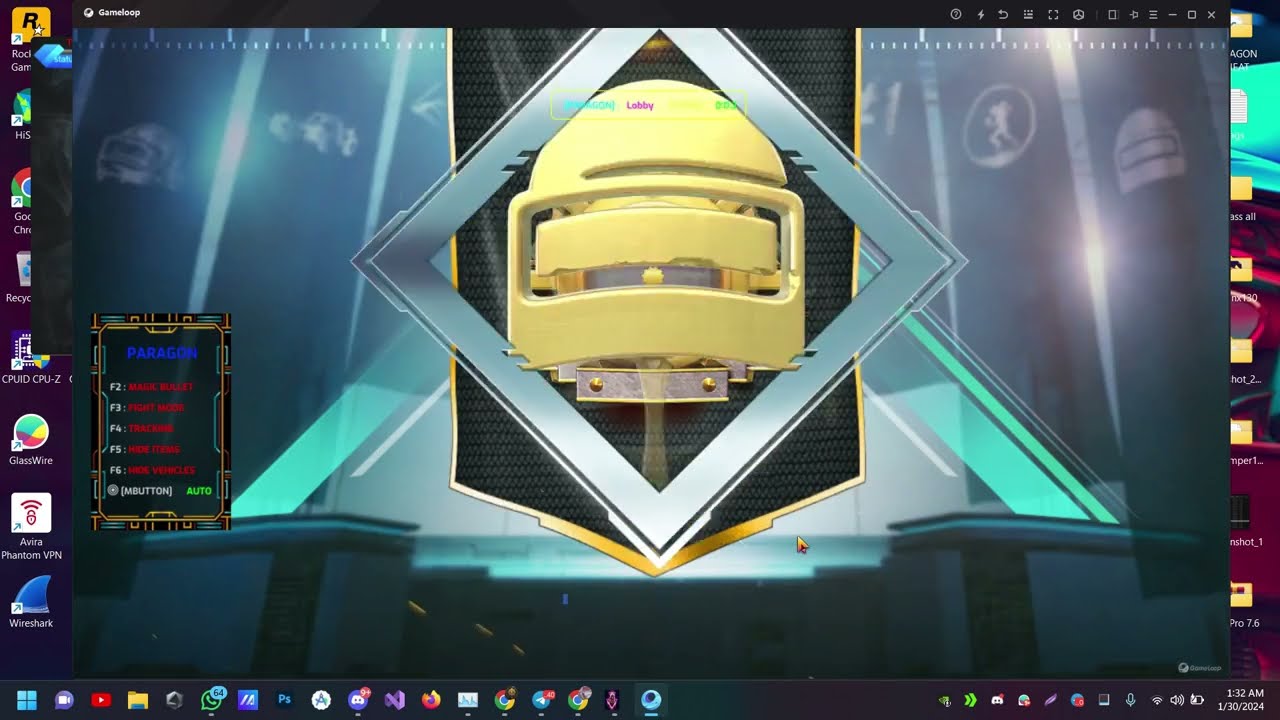The width and height of the screenshot is (1280, 720).
Task: Click the back arrow icon in Gameloop title bar
Action: click(x=1003, y=14)
